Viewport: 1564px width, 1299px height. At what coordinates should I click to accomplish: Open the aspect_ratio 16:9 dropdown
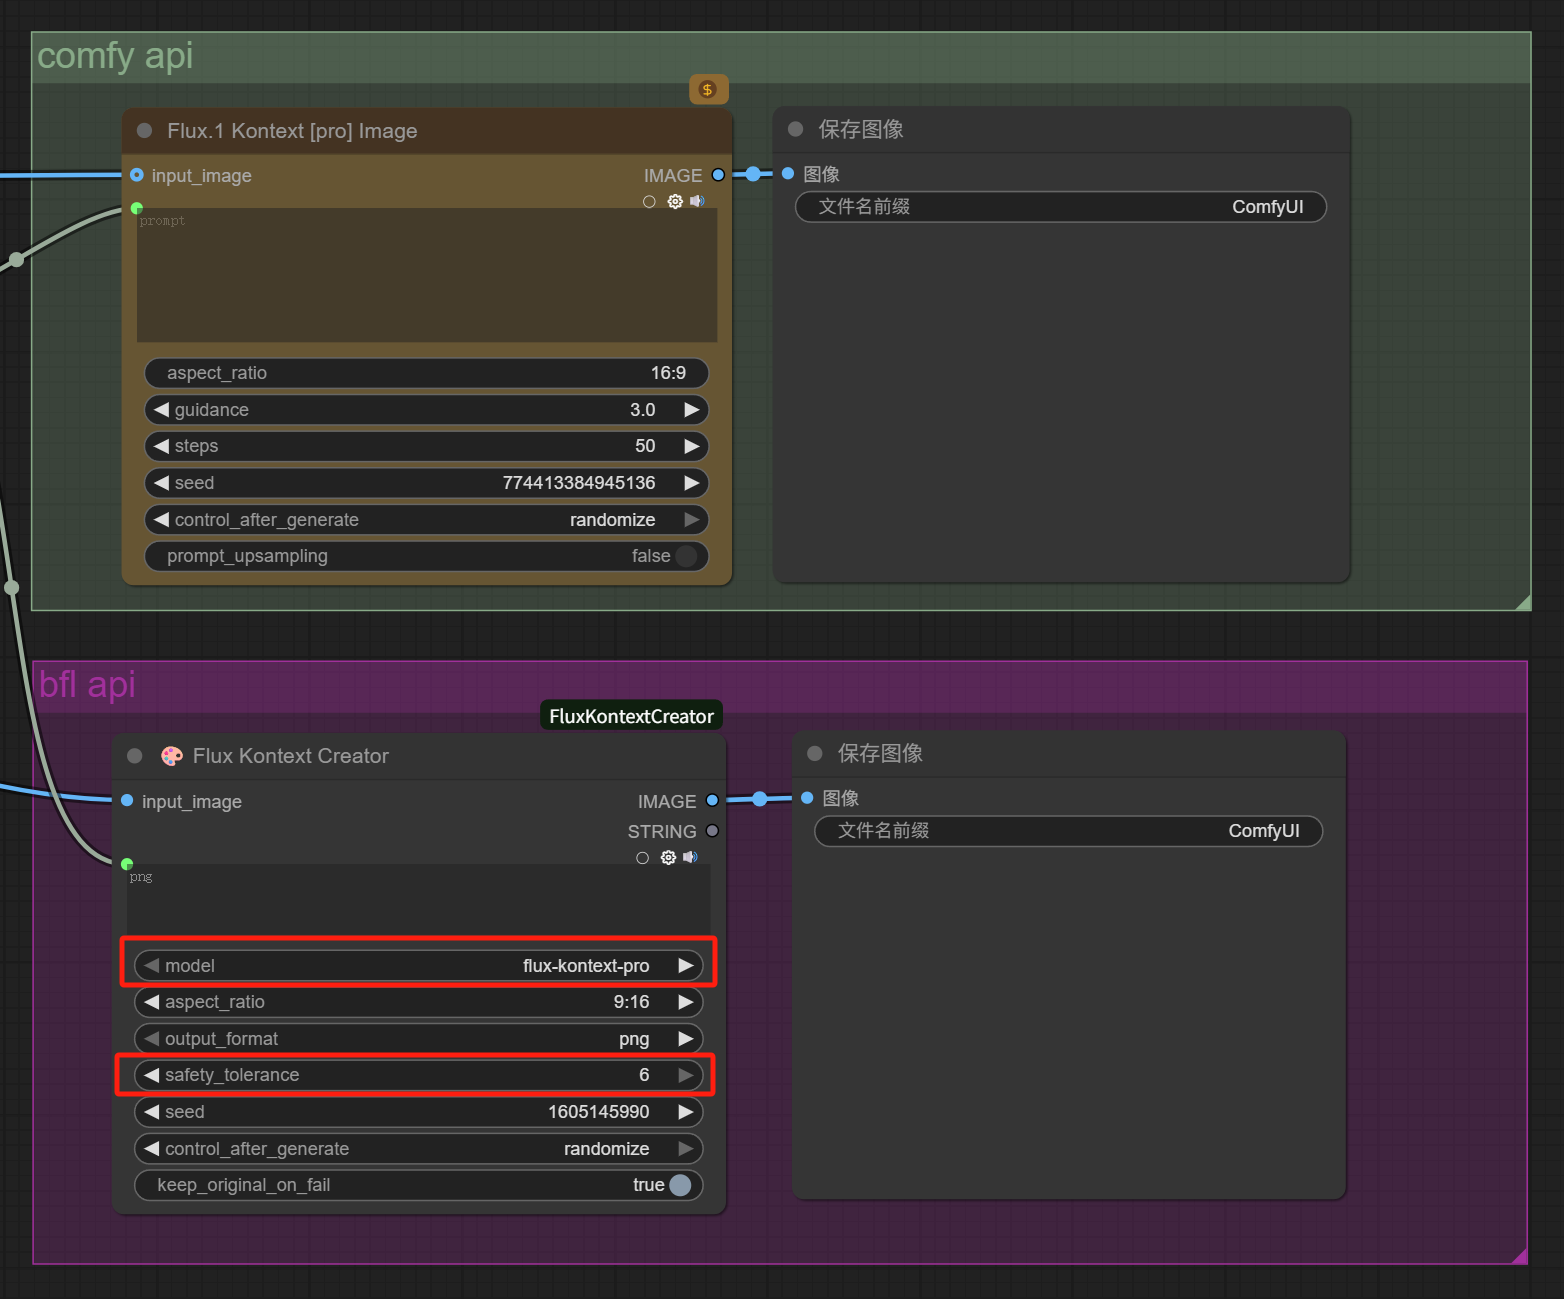(x=426, y=373)
